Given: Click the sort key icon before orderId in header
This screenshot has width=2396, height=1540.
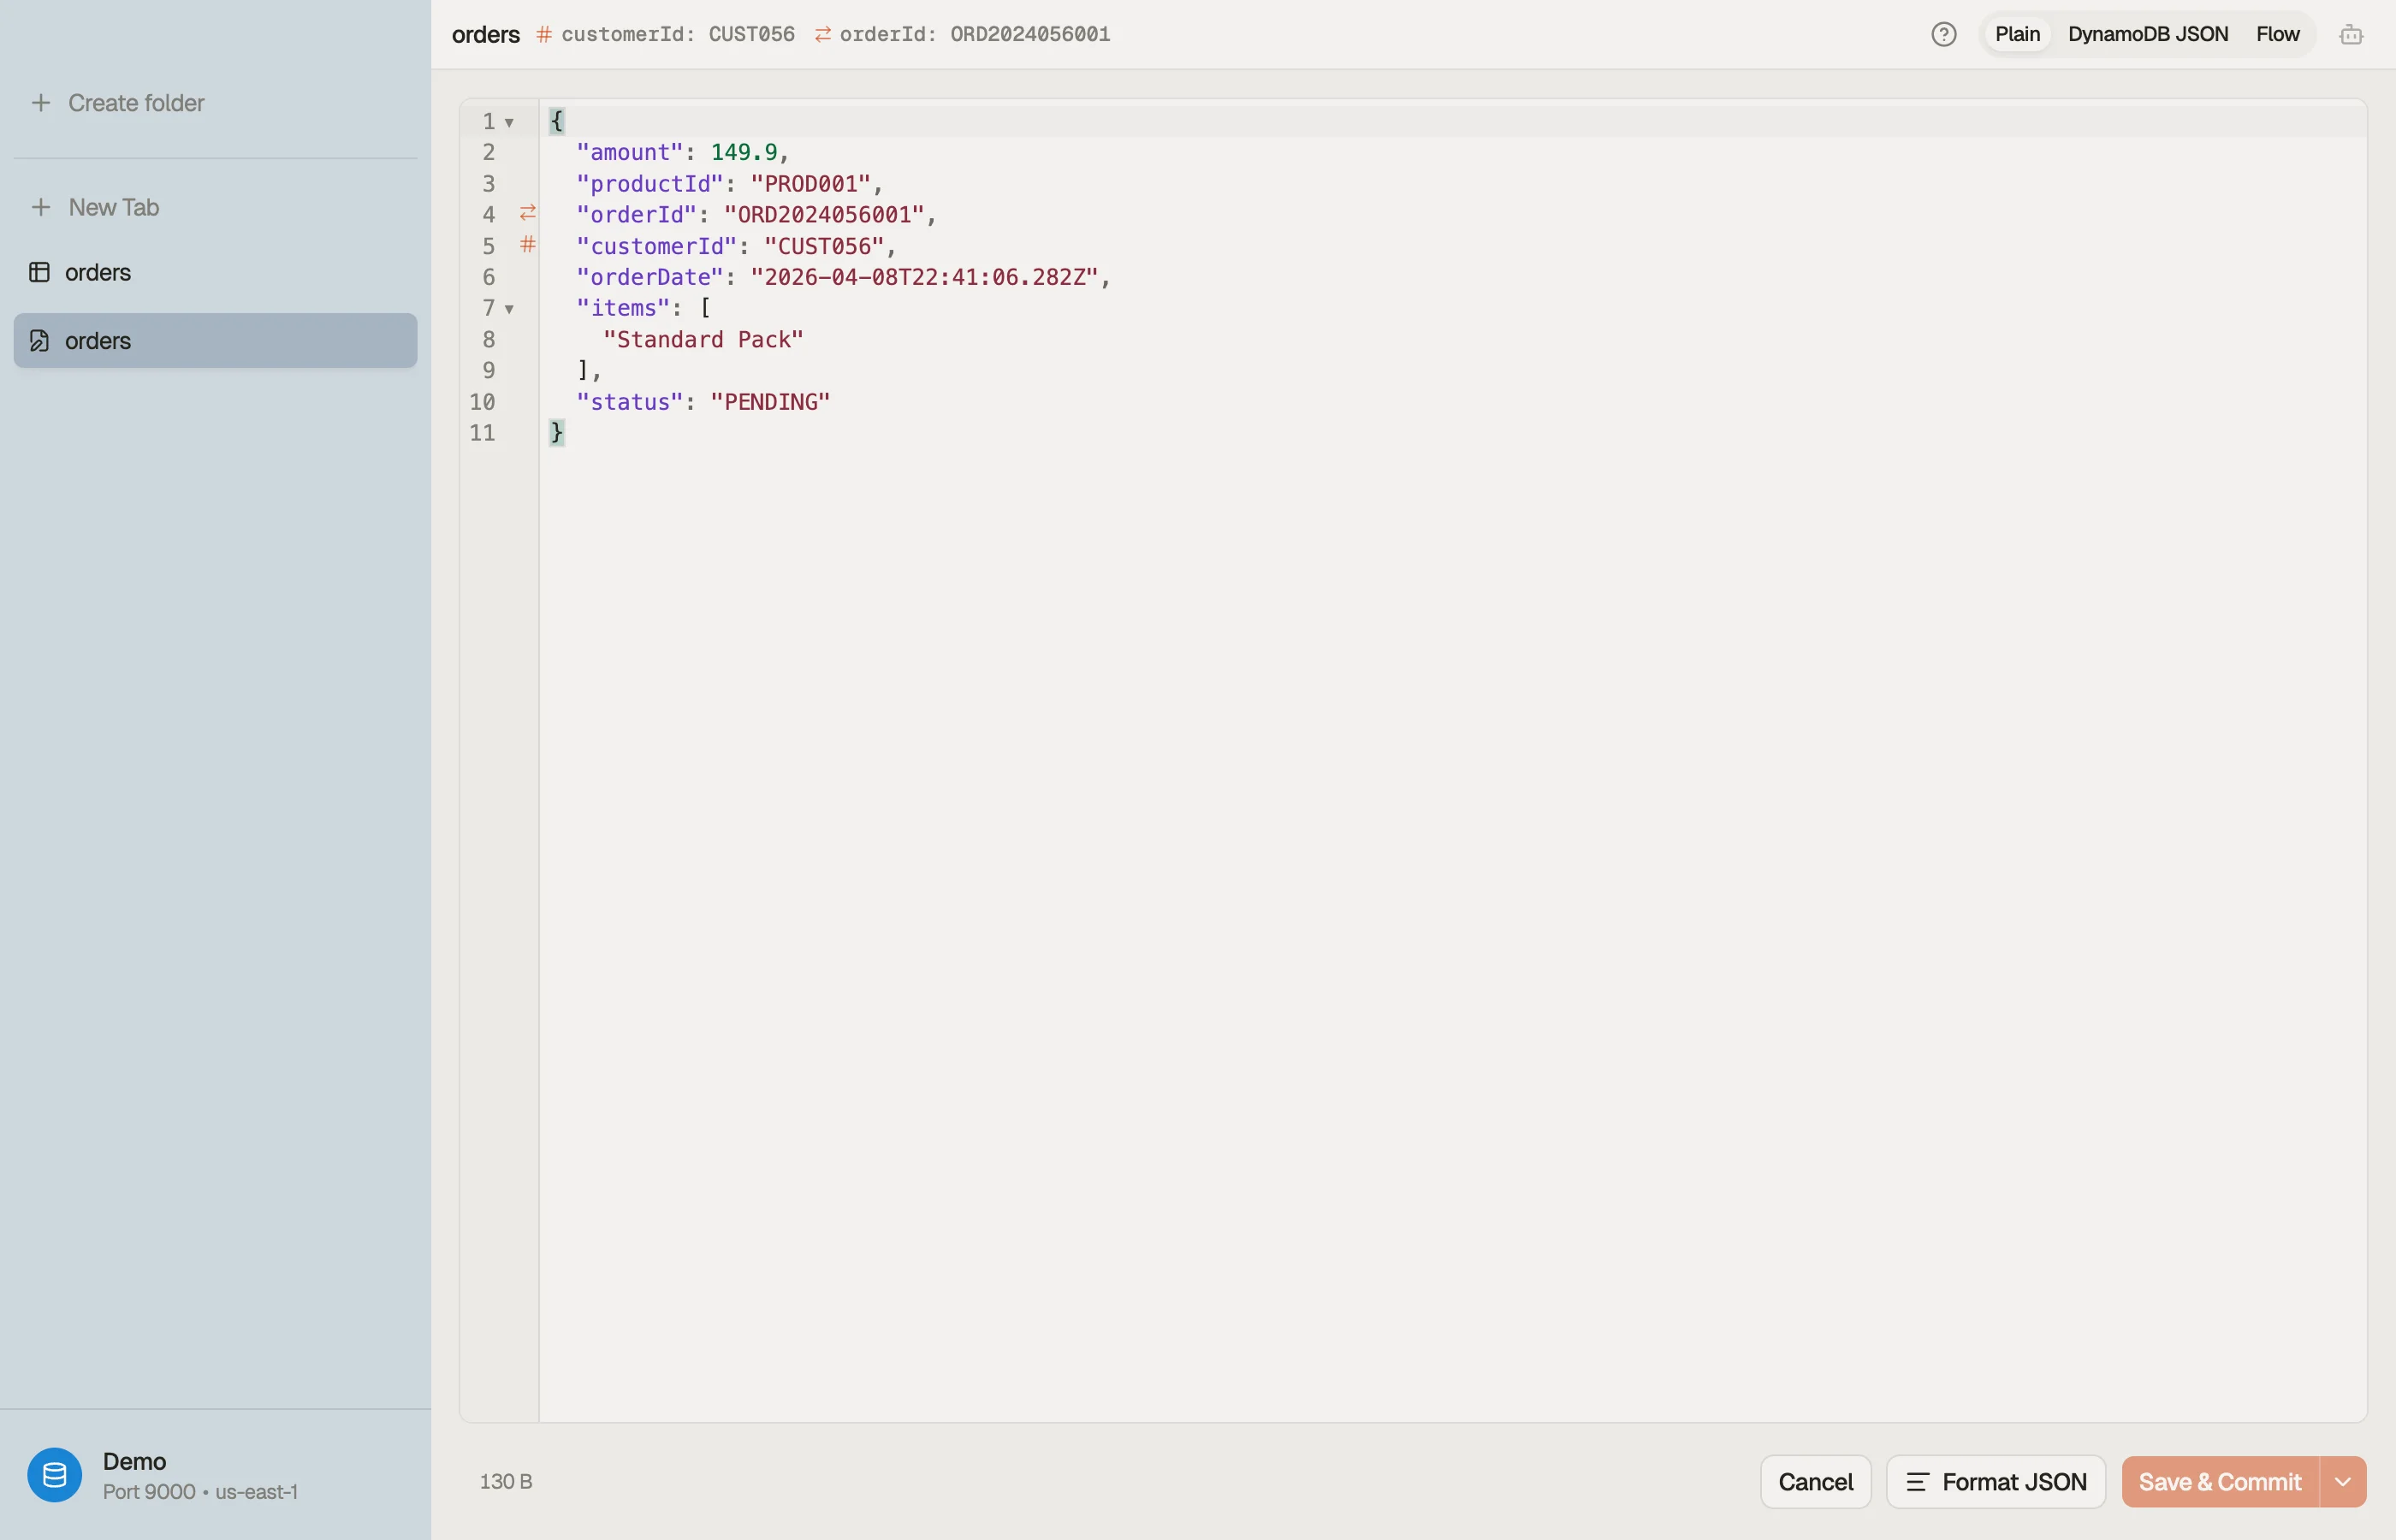Looking at the screenshot, I should pos(822,34).
